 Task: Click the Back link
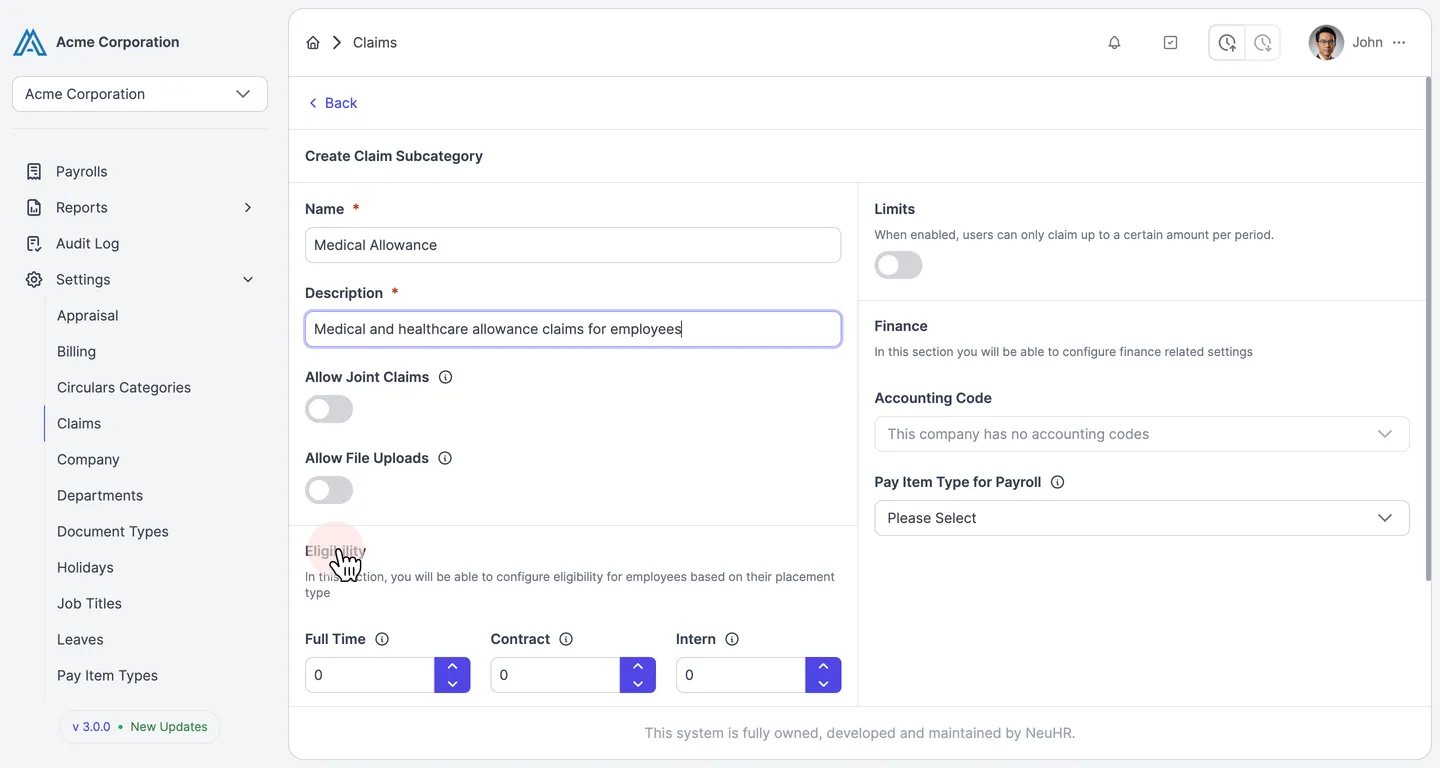pyautogui.click(x=332, y=103)
